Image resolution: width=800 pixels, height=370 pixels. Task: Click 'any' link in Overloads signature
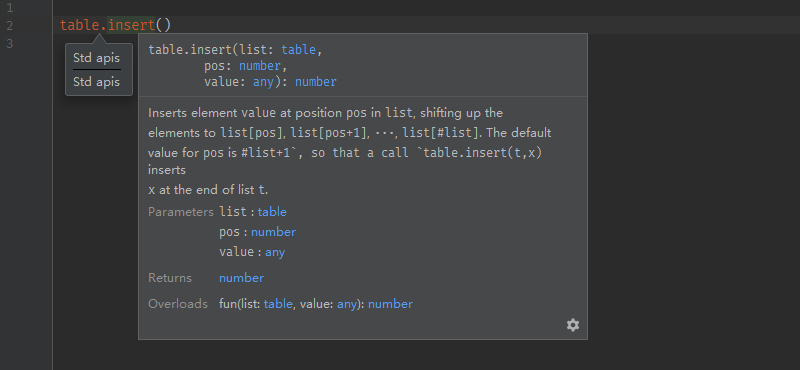[346, 304]
